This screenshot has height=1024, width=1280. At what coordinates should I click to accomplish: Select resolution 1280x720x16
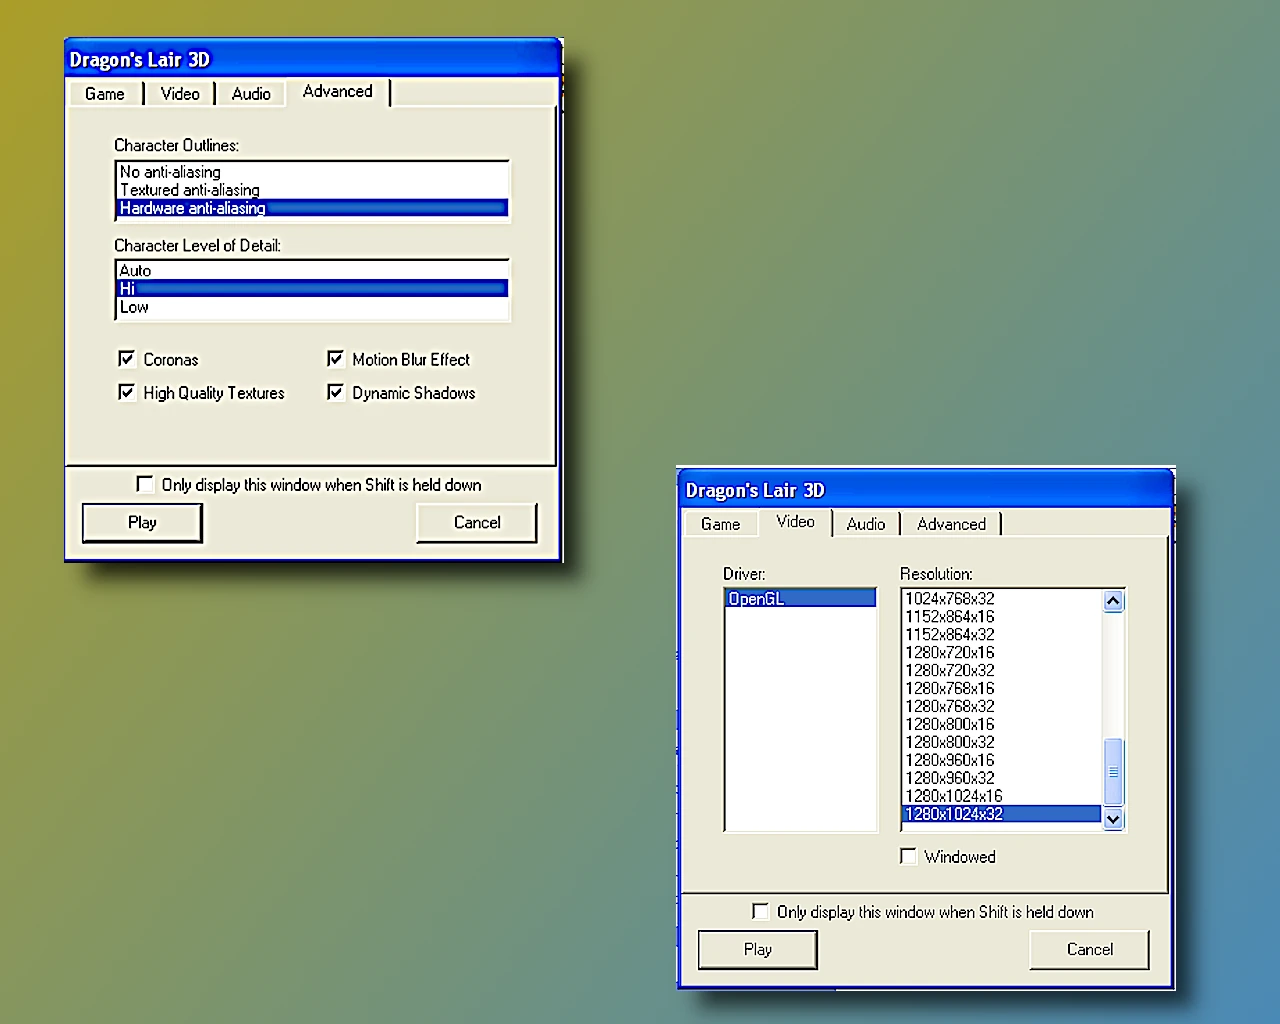[x=1002, y=652]
